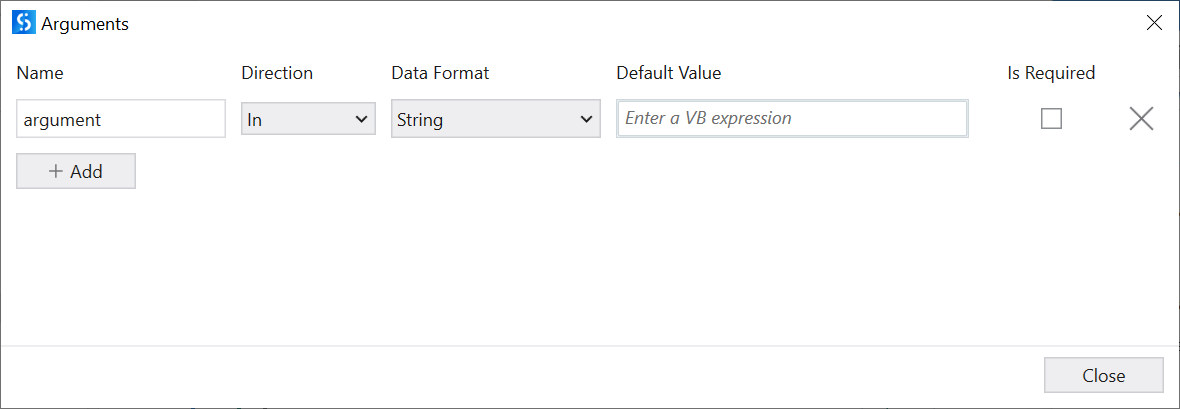The height and width of the screenshot is (409, 1180).
Task: Toggle the Is Required checkbox
Action: tap(1051, 119)
